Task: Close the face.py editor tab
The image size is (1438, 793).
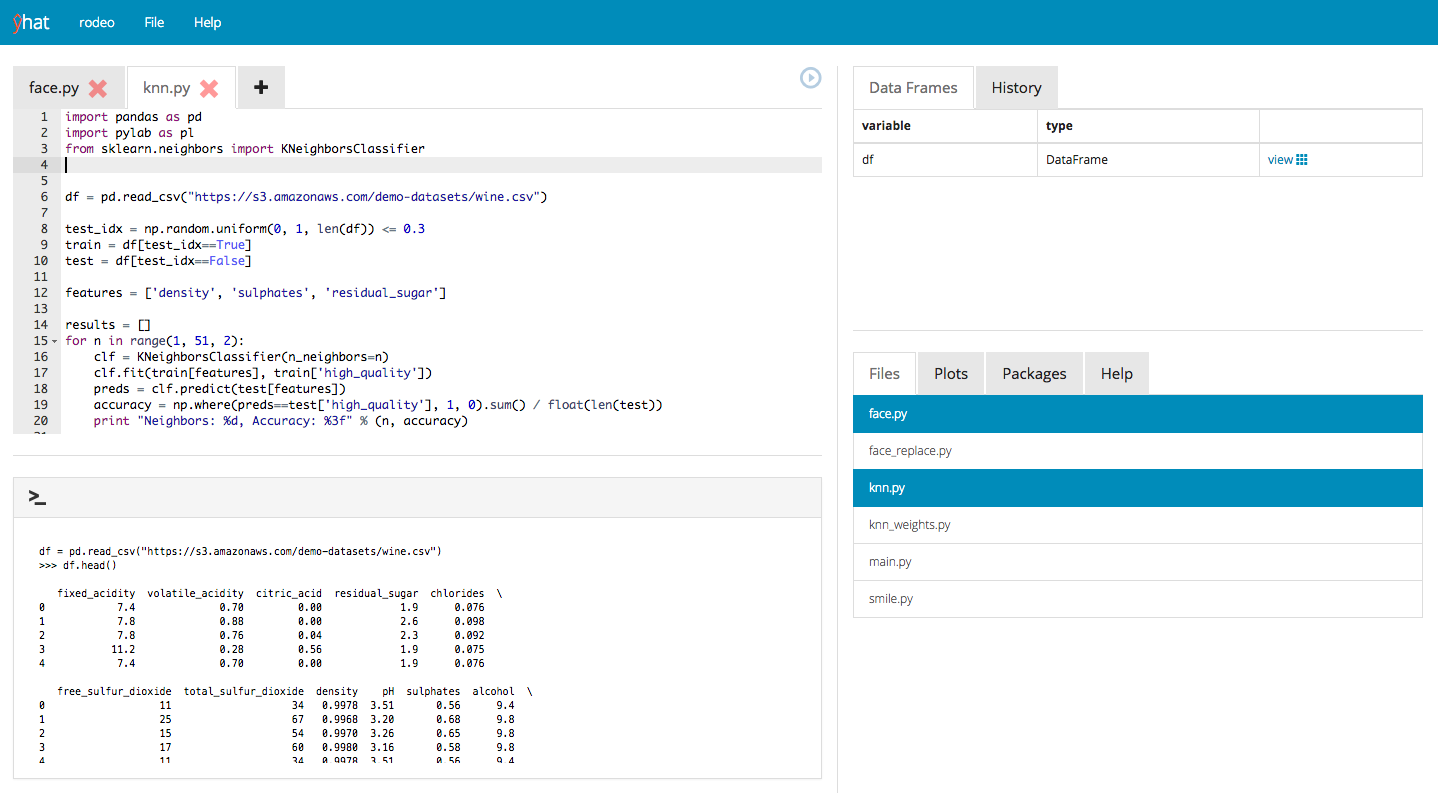Action: coord(98,88)
